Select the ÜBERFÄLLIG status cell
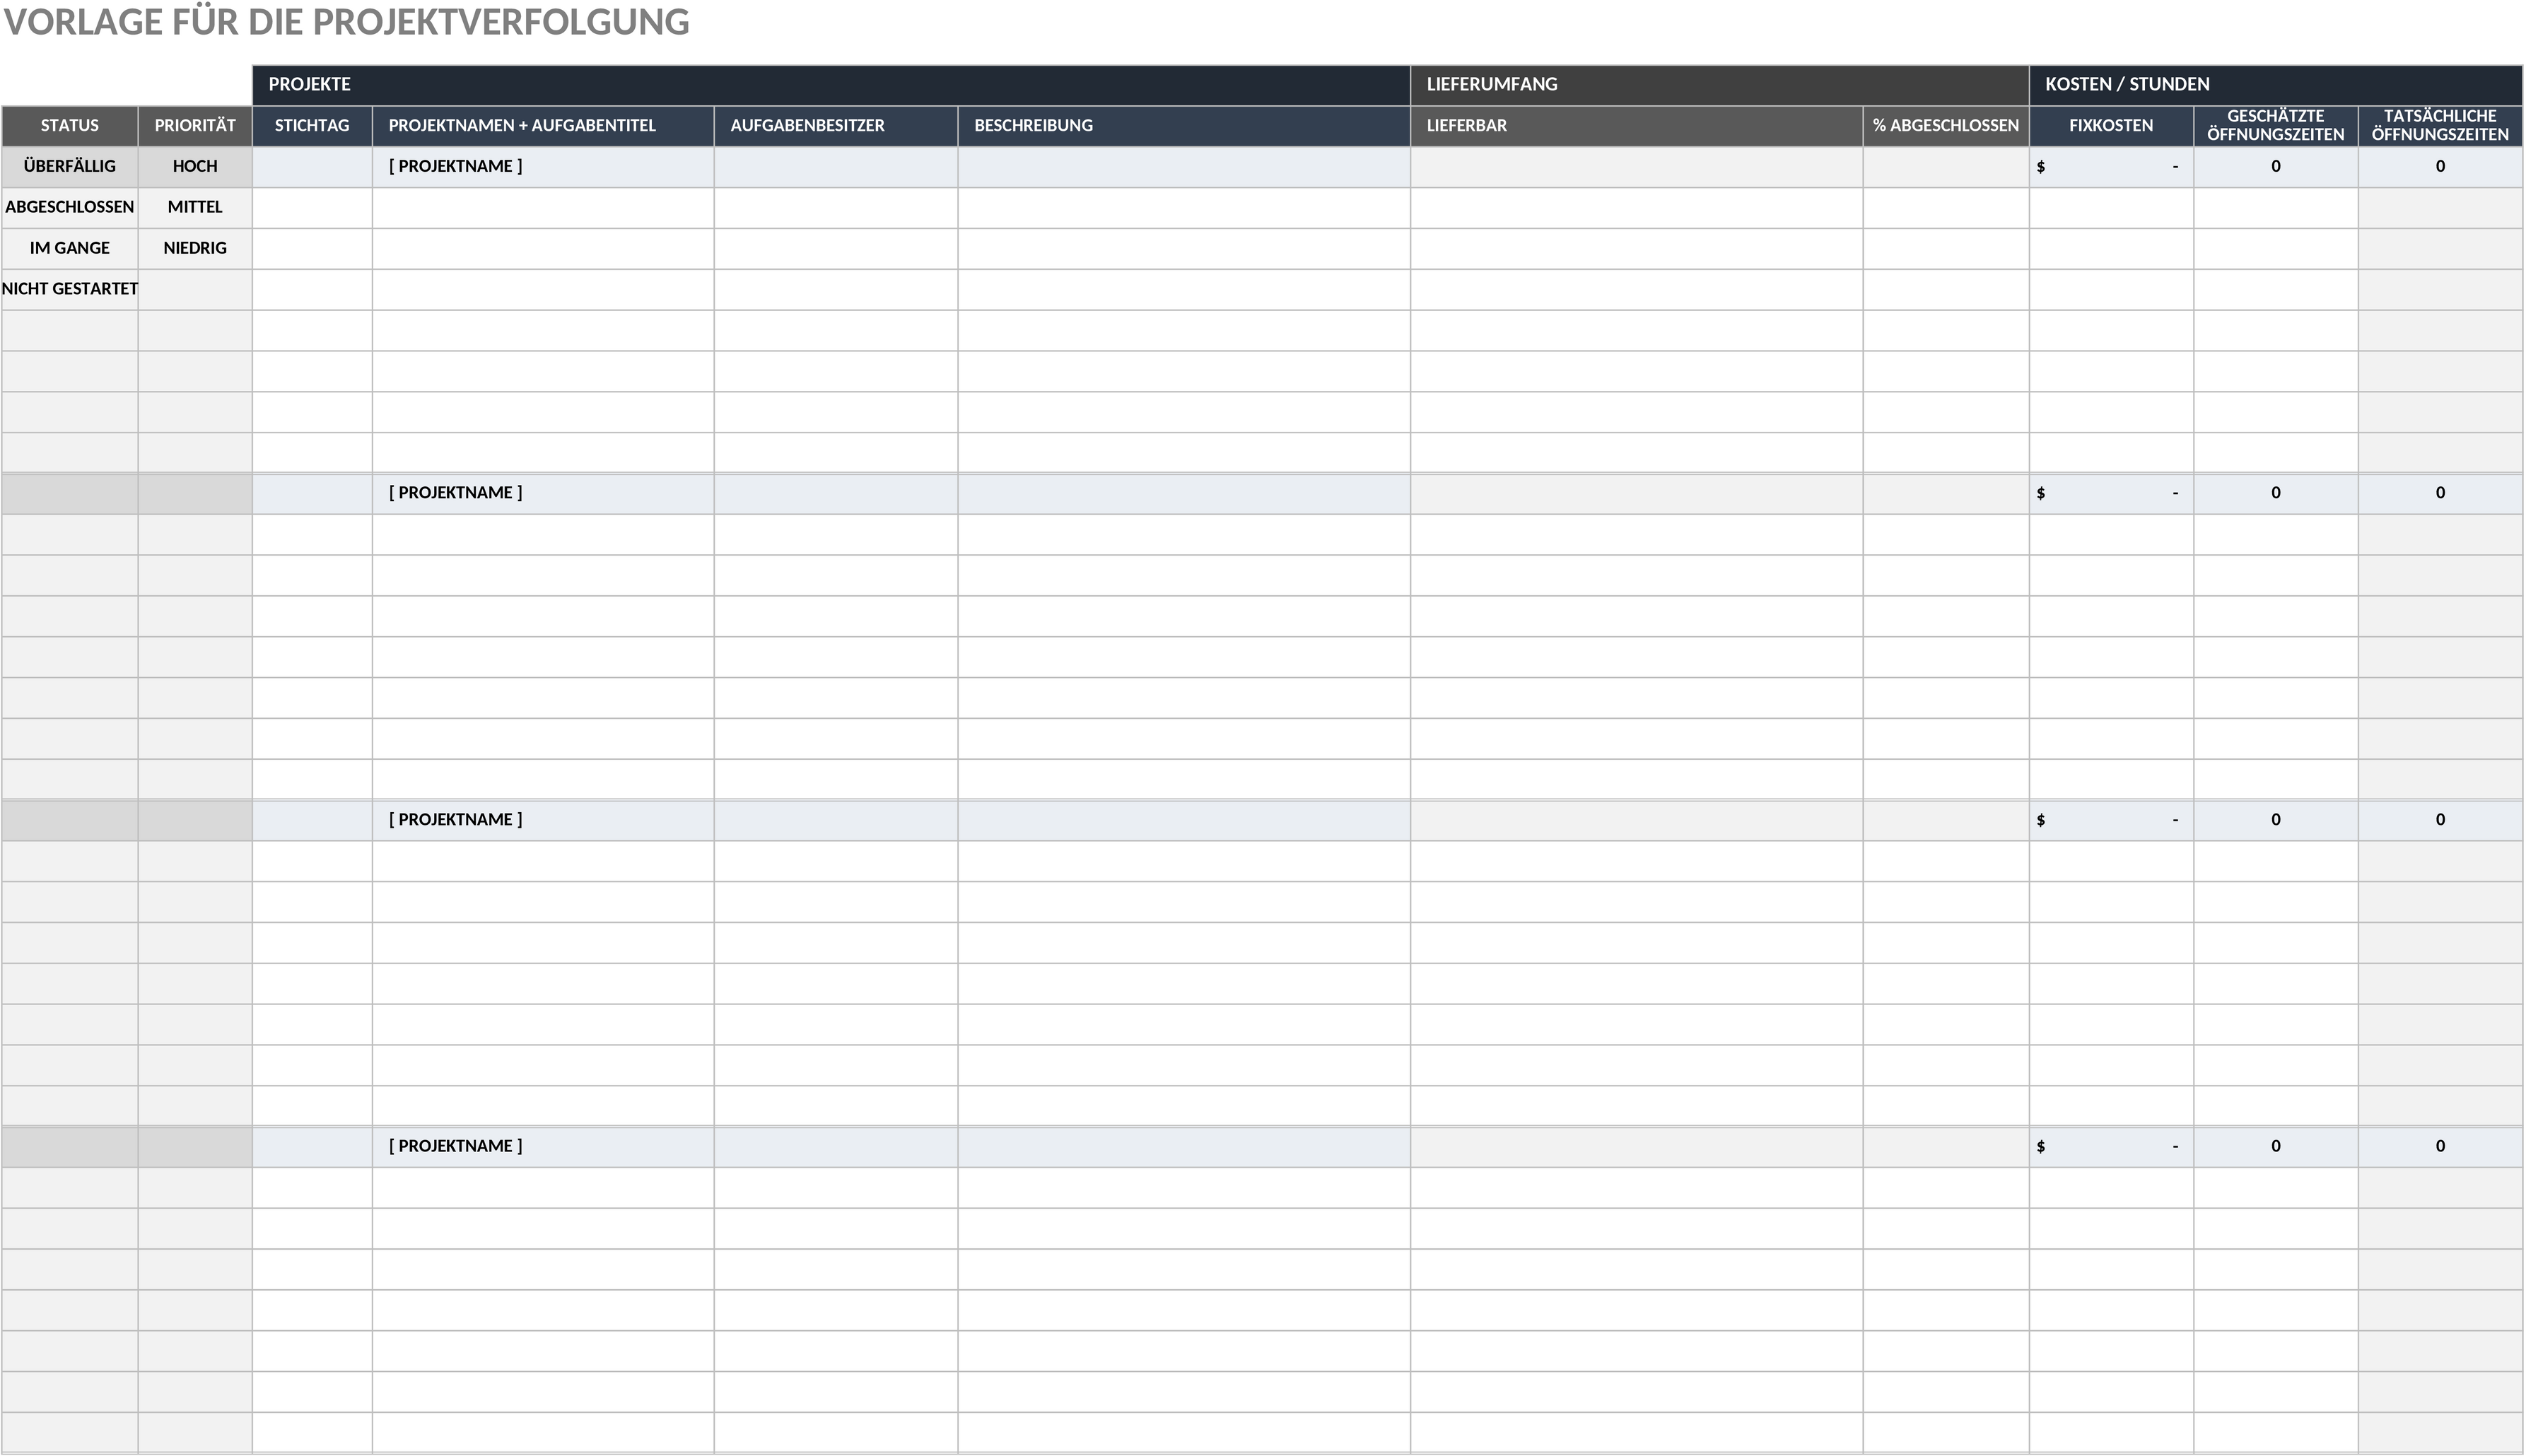This screenshot has width=2526, height=1456. 70,167
